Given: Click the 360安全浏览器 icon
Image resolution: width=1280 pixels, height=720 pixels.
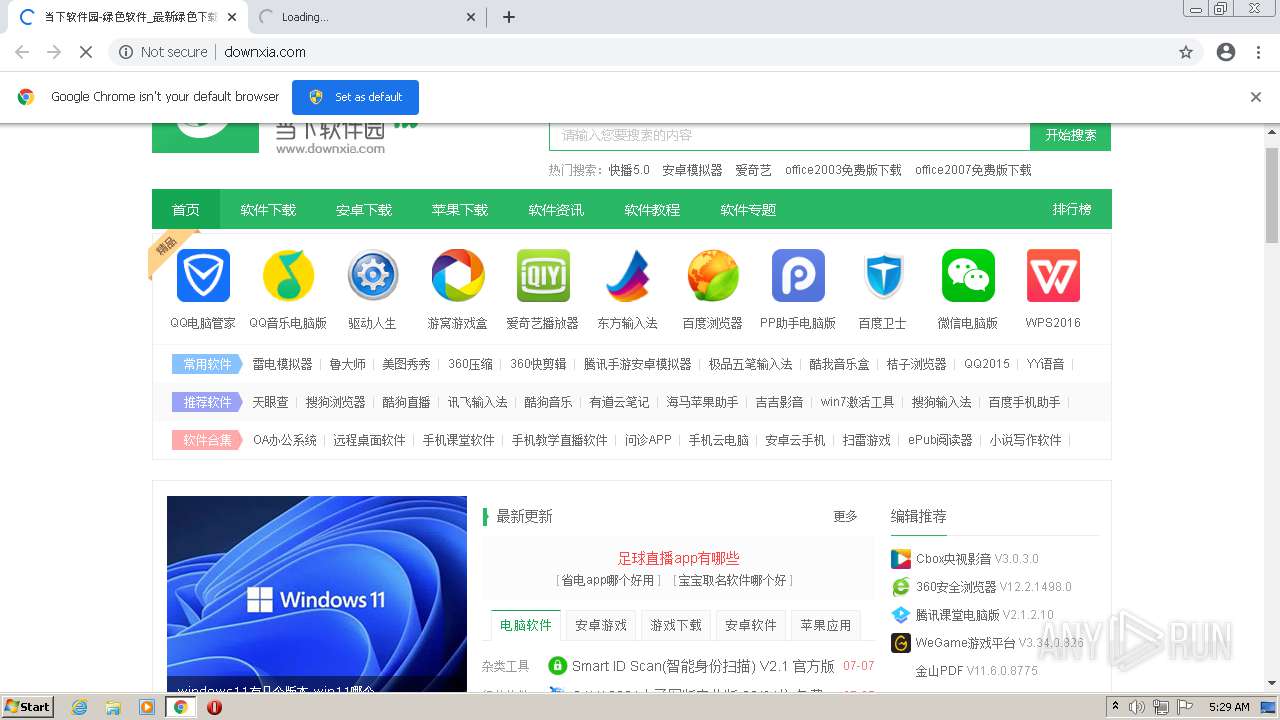Looking at the screenshot, I should (901, 587).
